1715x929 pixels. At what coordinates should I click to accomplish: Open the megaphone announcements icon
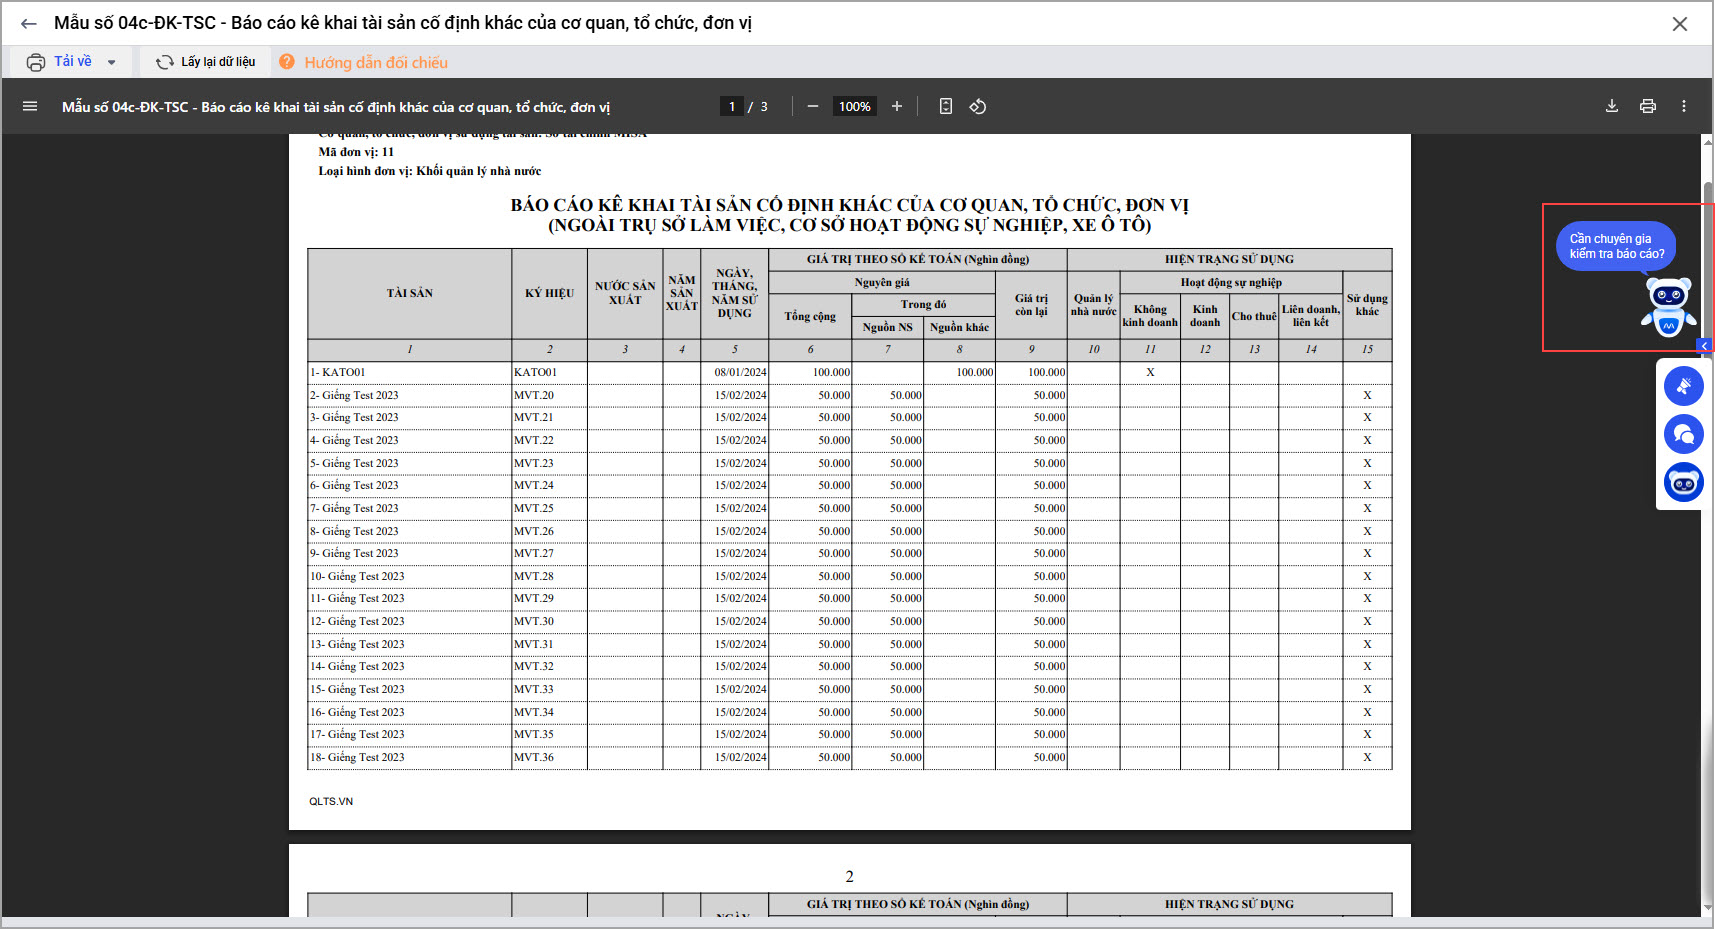click(1684, 386)
